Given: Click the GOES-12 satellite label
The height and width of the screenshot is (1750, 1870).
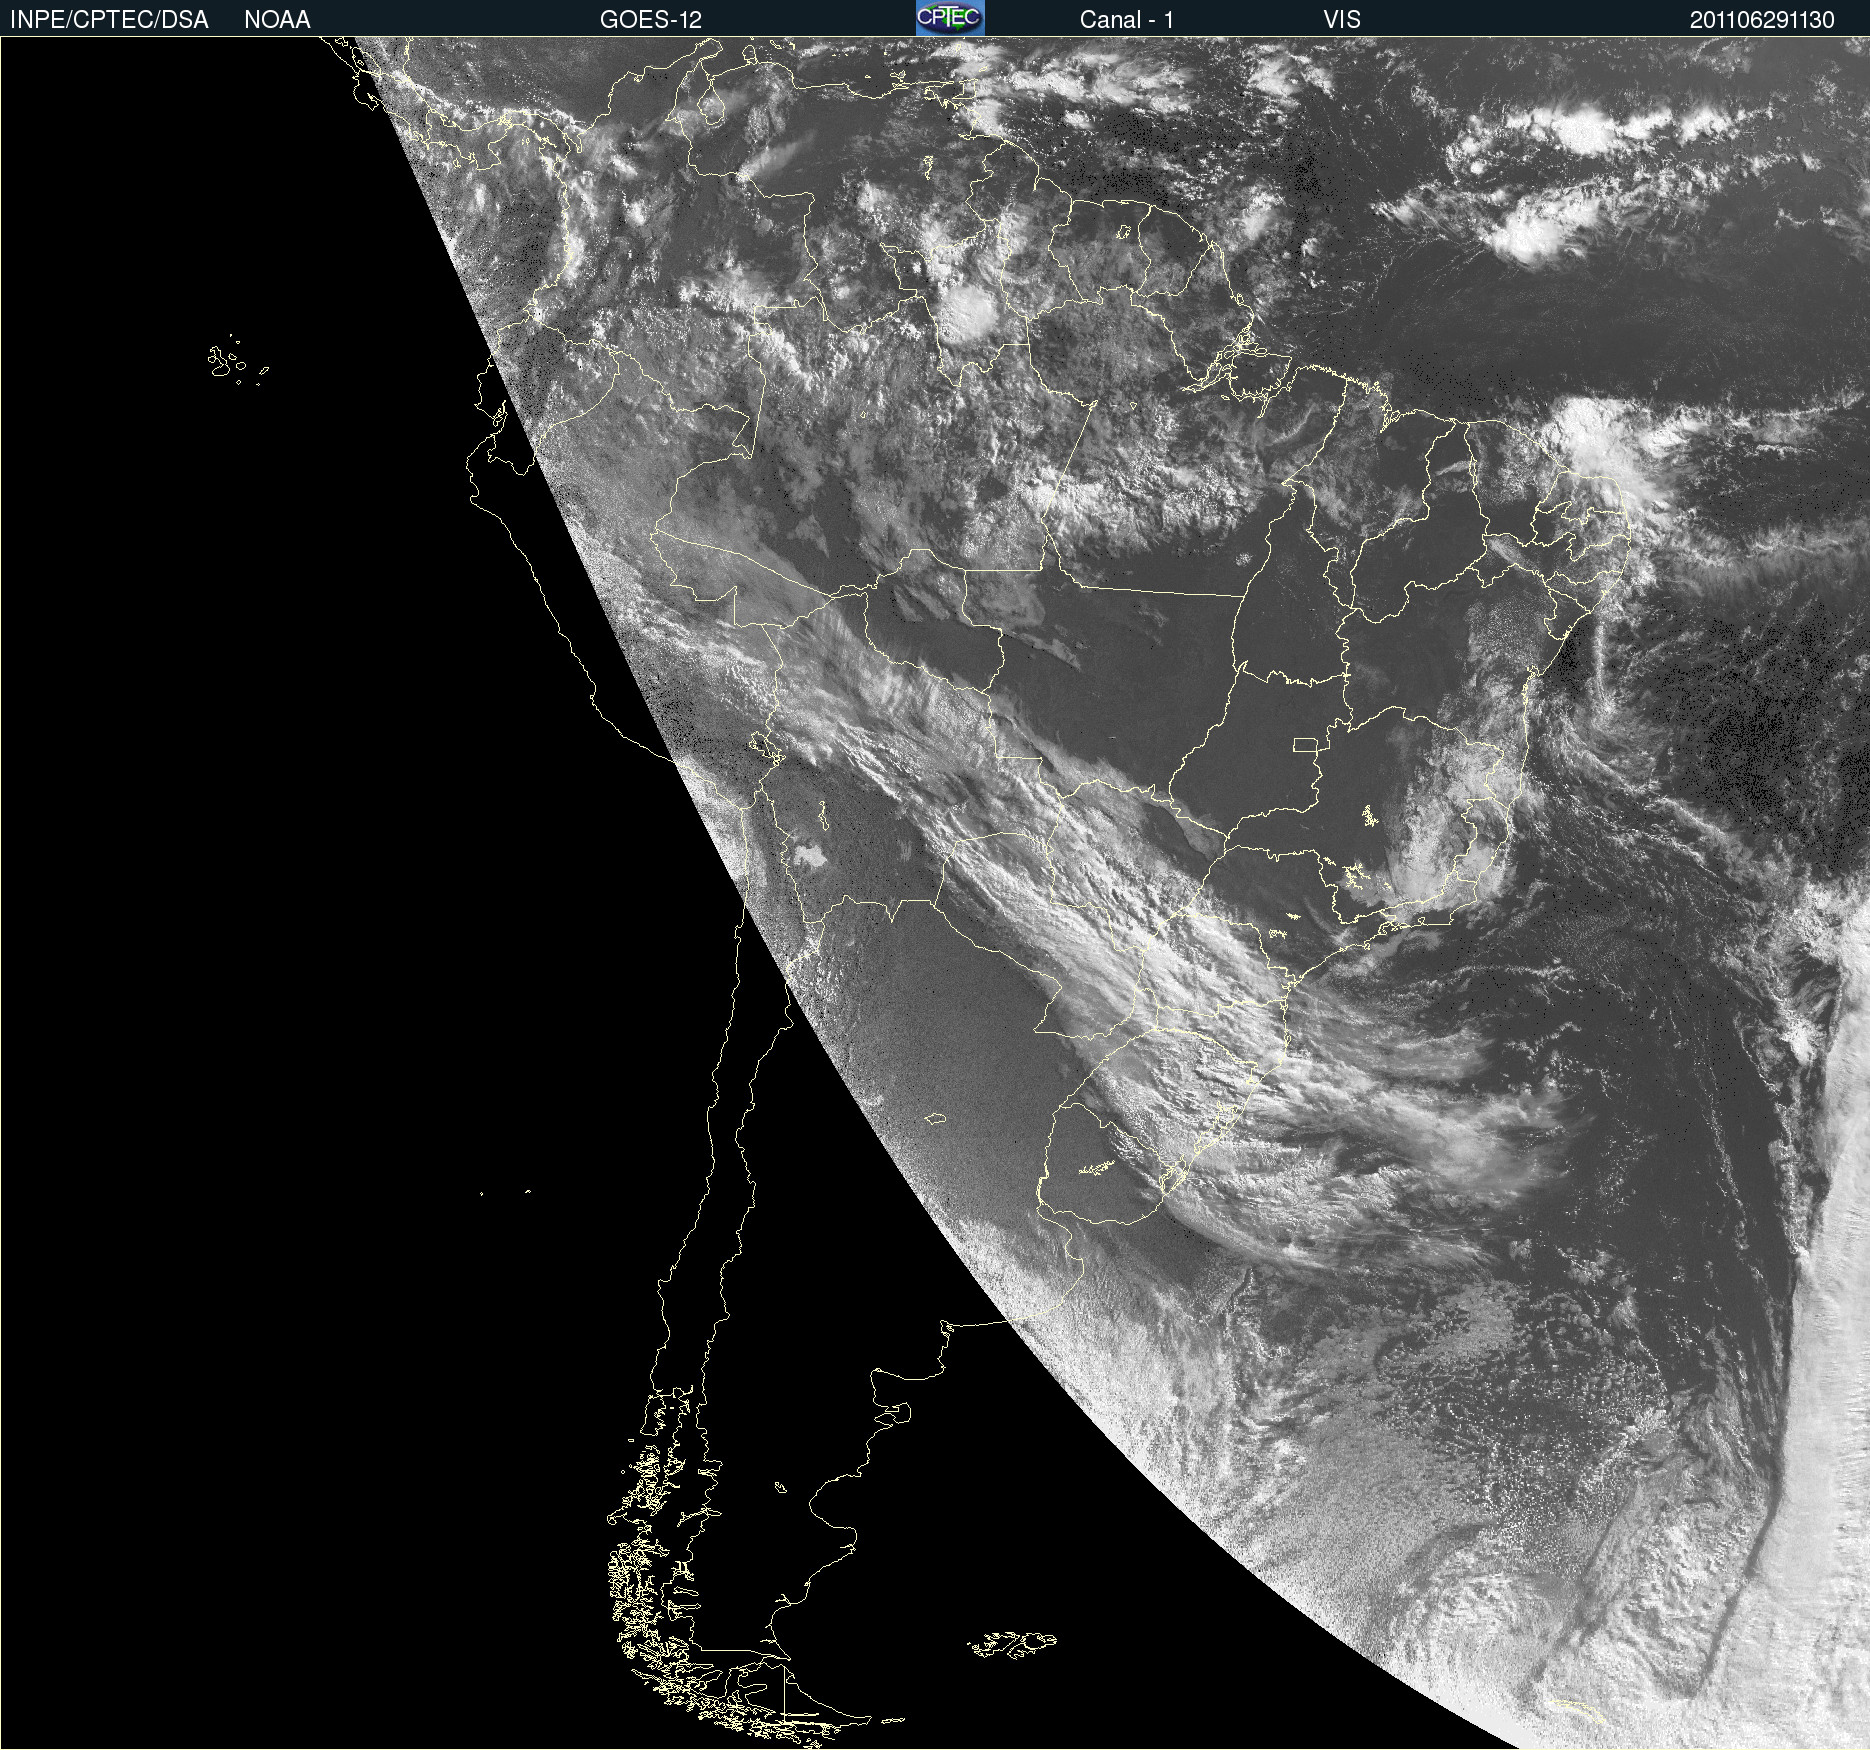Looking at the screenshot, I should [x=651, y=20].
